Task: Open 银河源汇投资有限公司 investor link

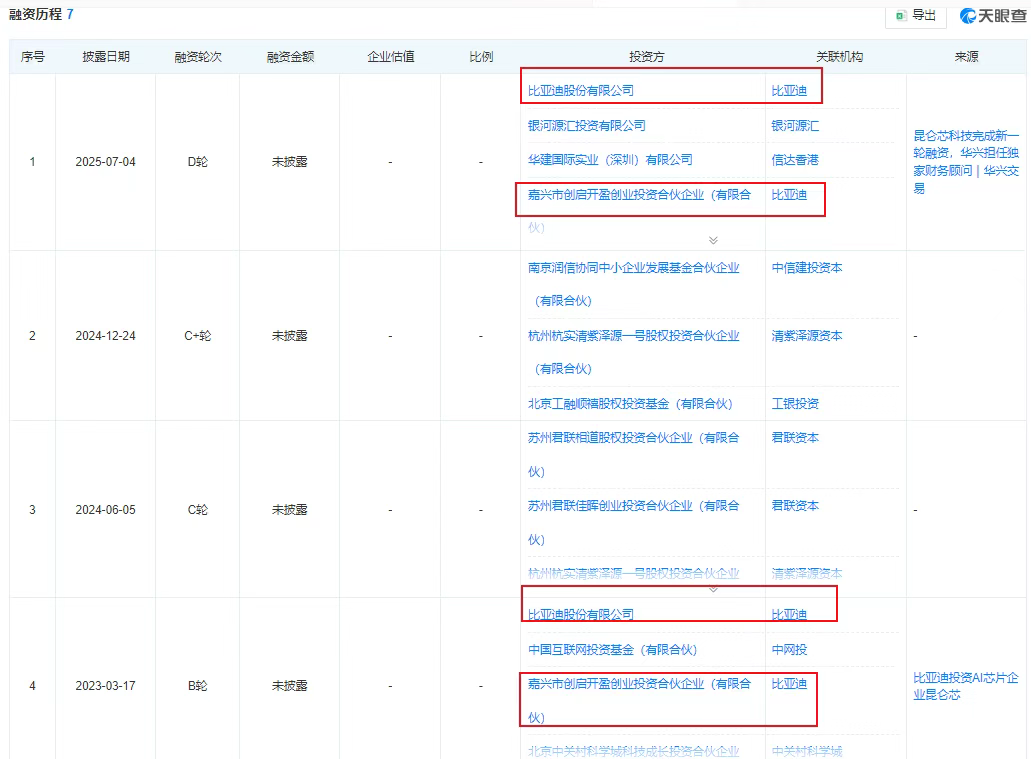Action: click(586, 125)
